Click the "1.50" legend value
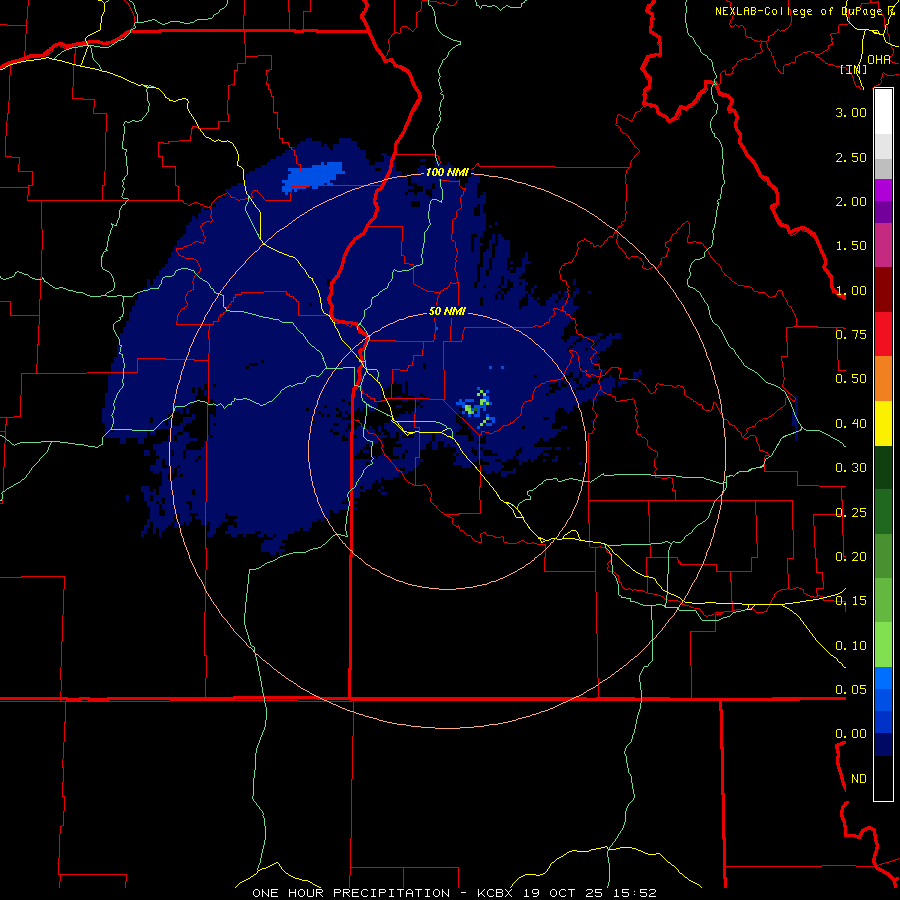Viewport: 900px width, 900px height. tap(851, 246)
